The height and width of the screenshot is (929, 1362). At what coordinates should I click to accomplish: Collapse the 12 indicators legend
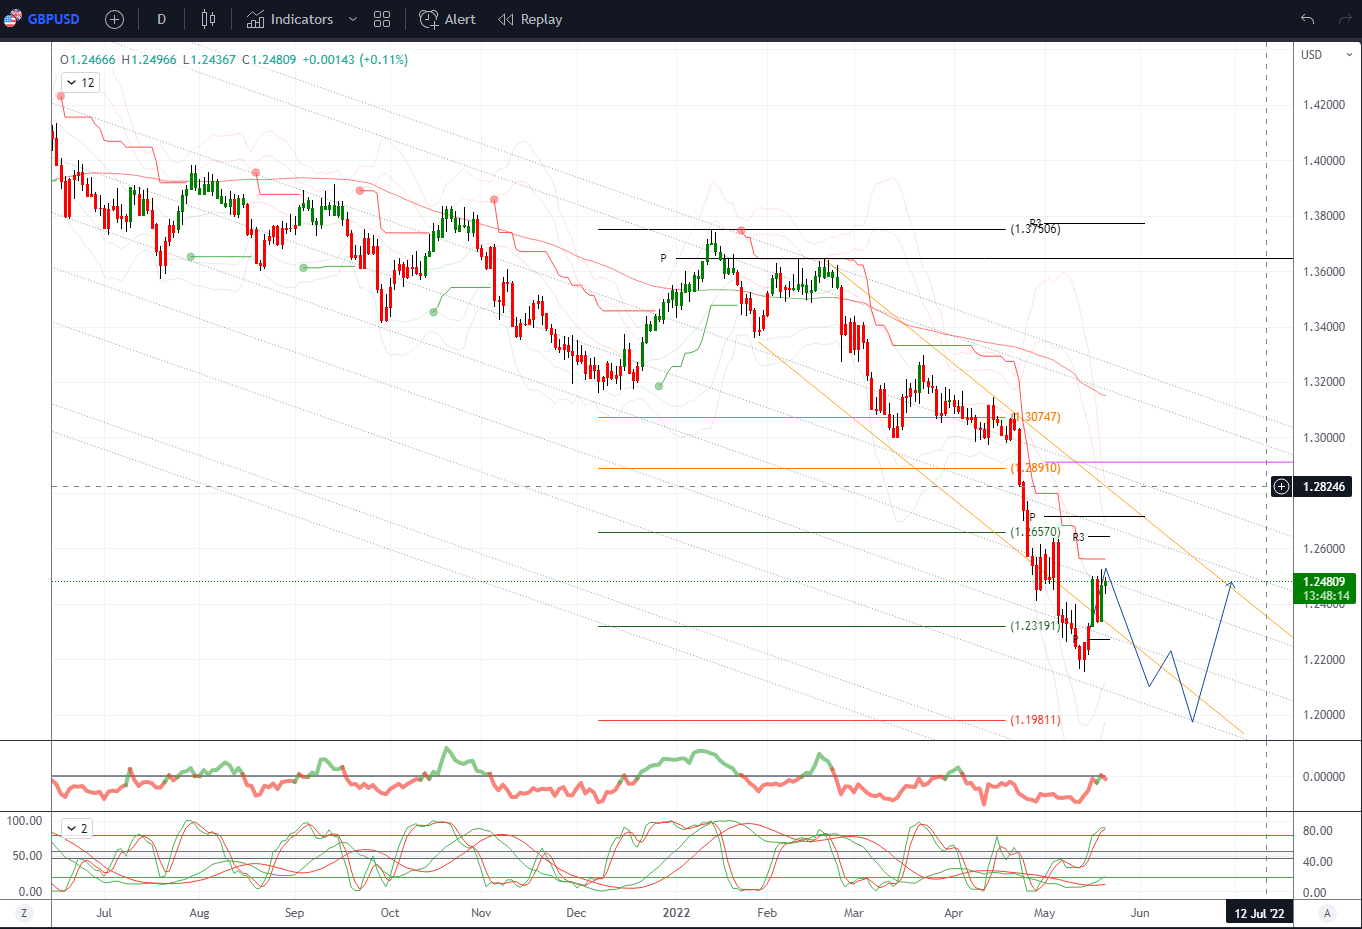coord(80,83)
